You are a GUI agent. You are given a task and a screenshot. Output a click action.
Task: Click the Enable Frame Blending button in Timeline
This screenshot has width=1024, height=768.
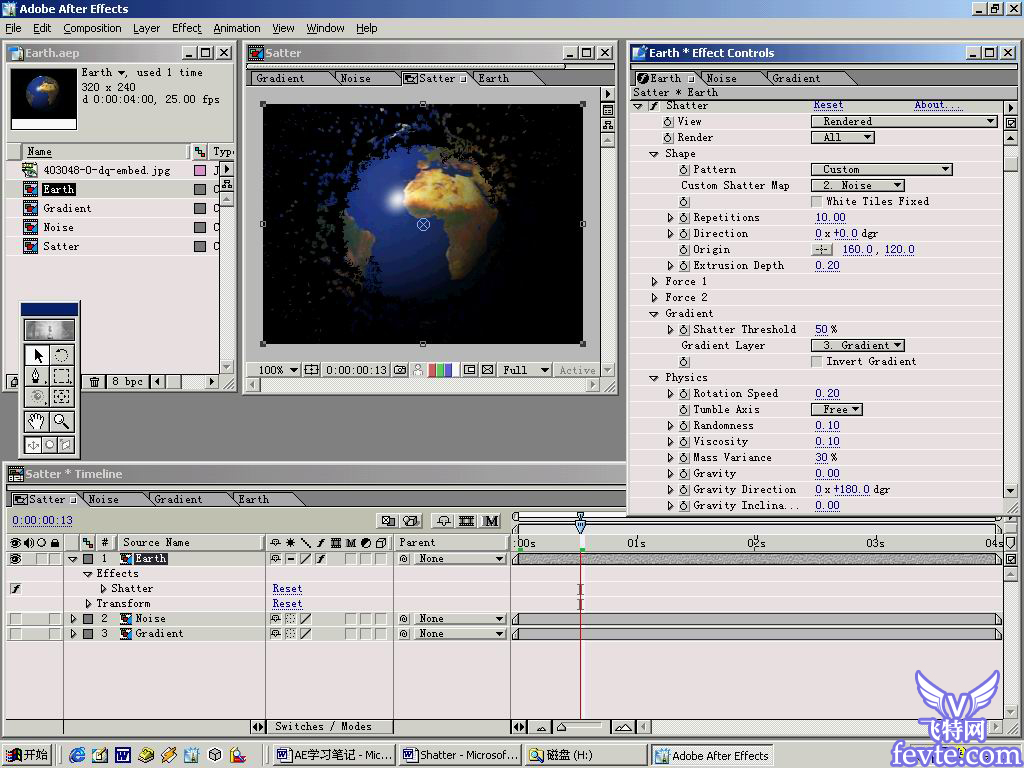[466, 520]
